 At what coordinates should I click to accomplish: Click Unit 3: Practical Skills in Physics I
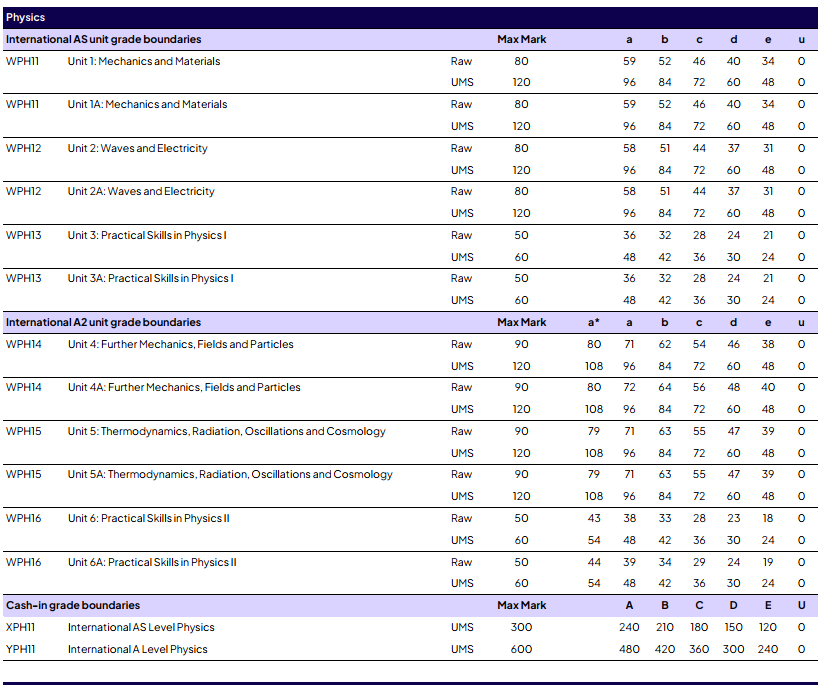[147, 235]
